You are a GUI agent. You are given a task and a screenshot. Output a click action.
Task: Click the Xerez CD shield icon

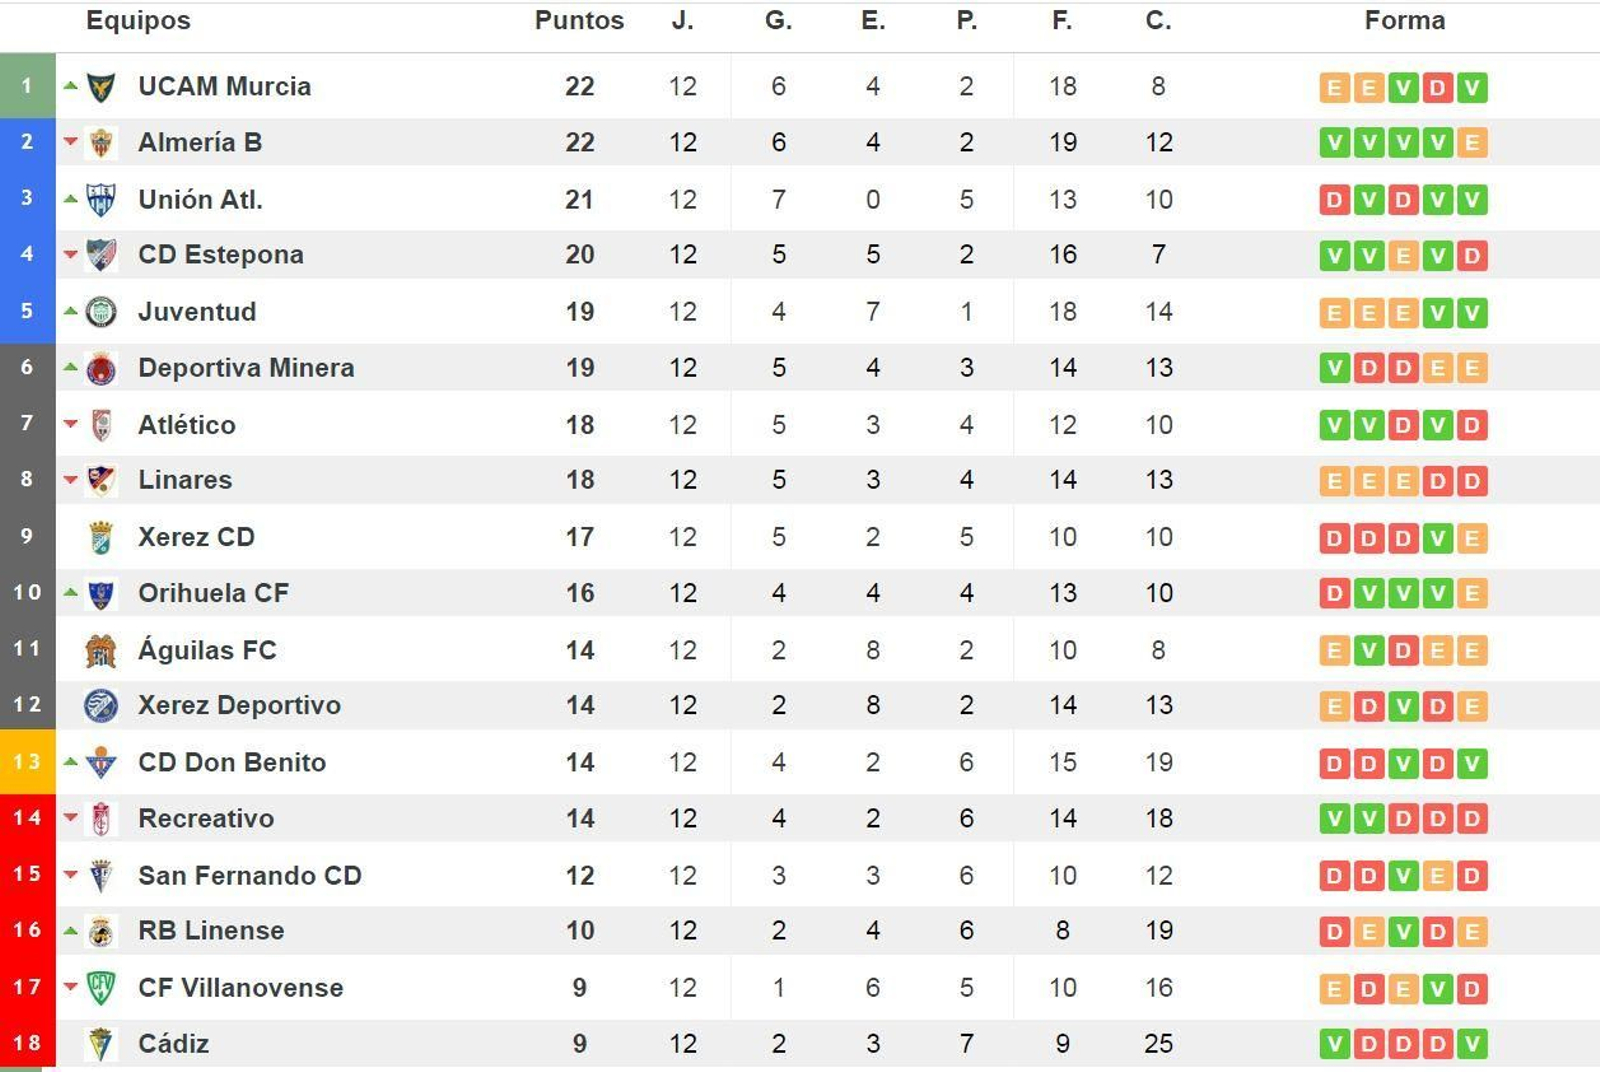point(100,537)
